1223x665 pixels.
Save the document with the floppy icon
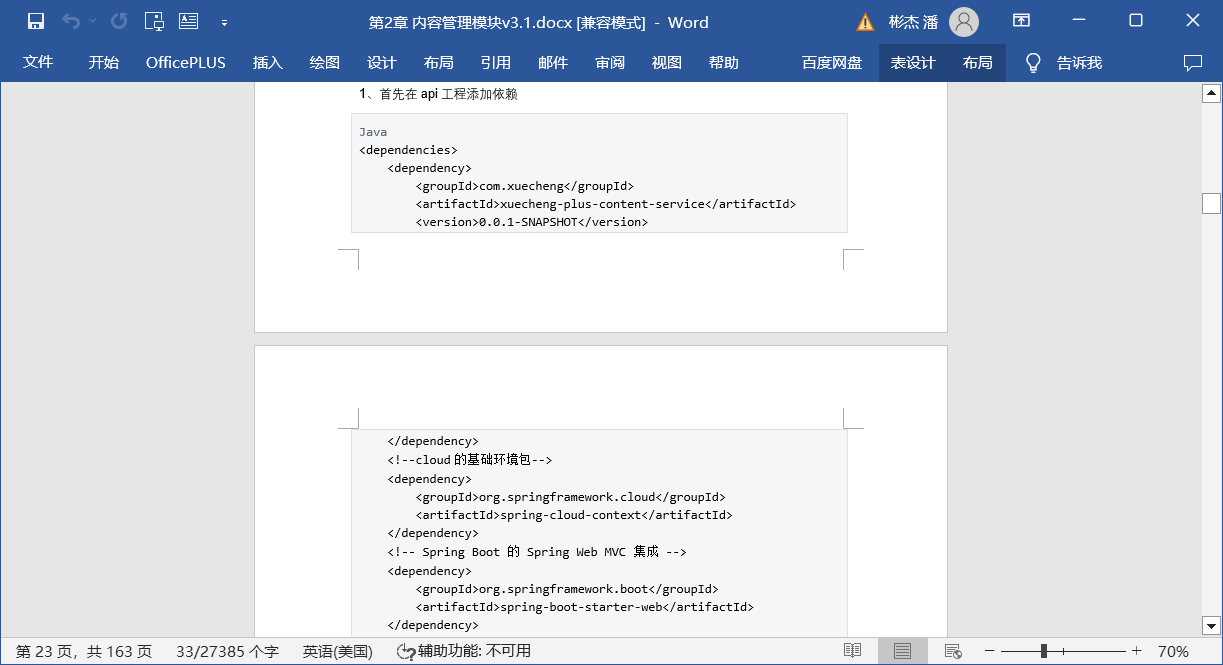[35, 21]
